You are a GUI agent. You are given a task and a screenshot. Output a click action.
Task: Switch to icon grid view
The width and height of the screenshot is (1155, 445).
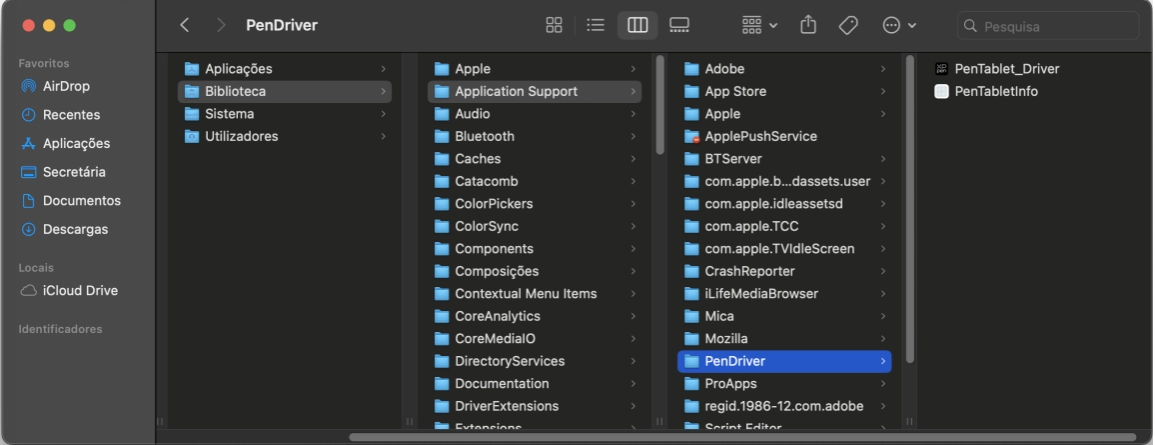coord(553,26)
